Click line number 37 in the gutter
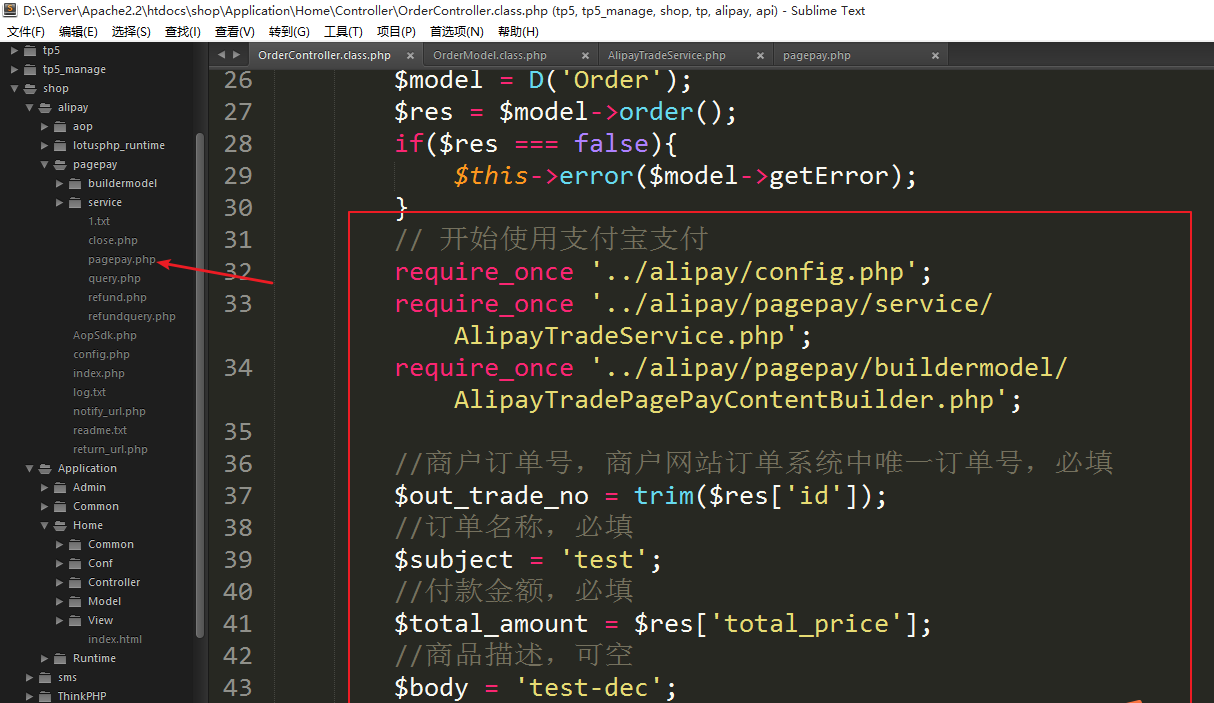The image size is (1214, 703). (x=238, y=496)
